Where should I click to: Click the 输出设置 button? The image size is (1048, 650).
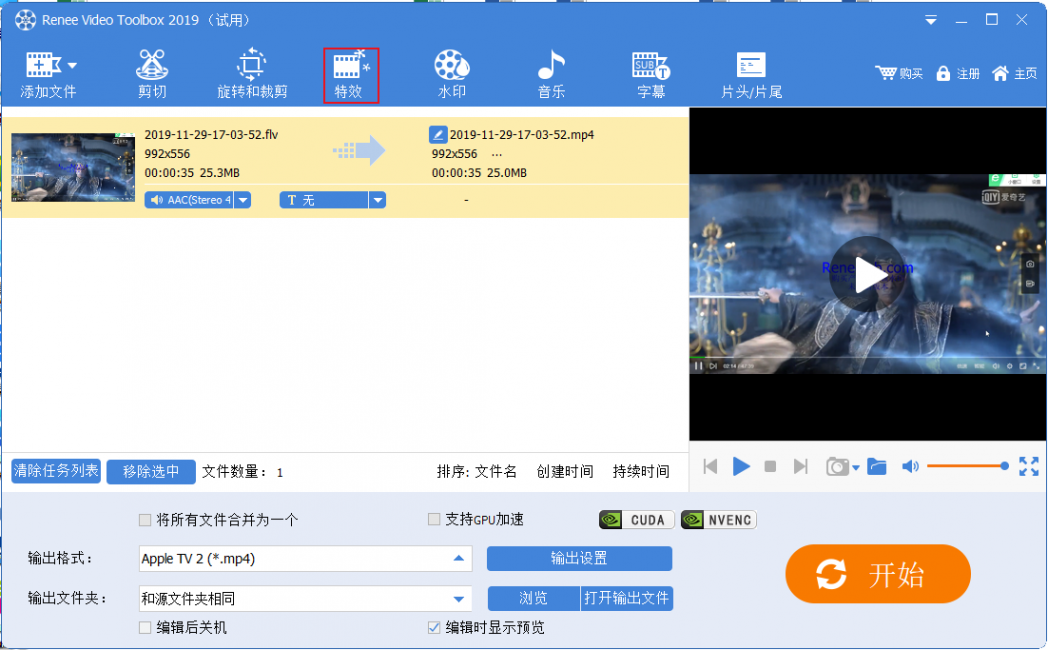click(x=579, y=558)
